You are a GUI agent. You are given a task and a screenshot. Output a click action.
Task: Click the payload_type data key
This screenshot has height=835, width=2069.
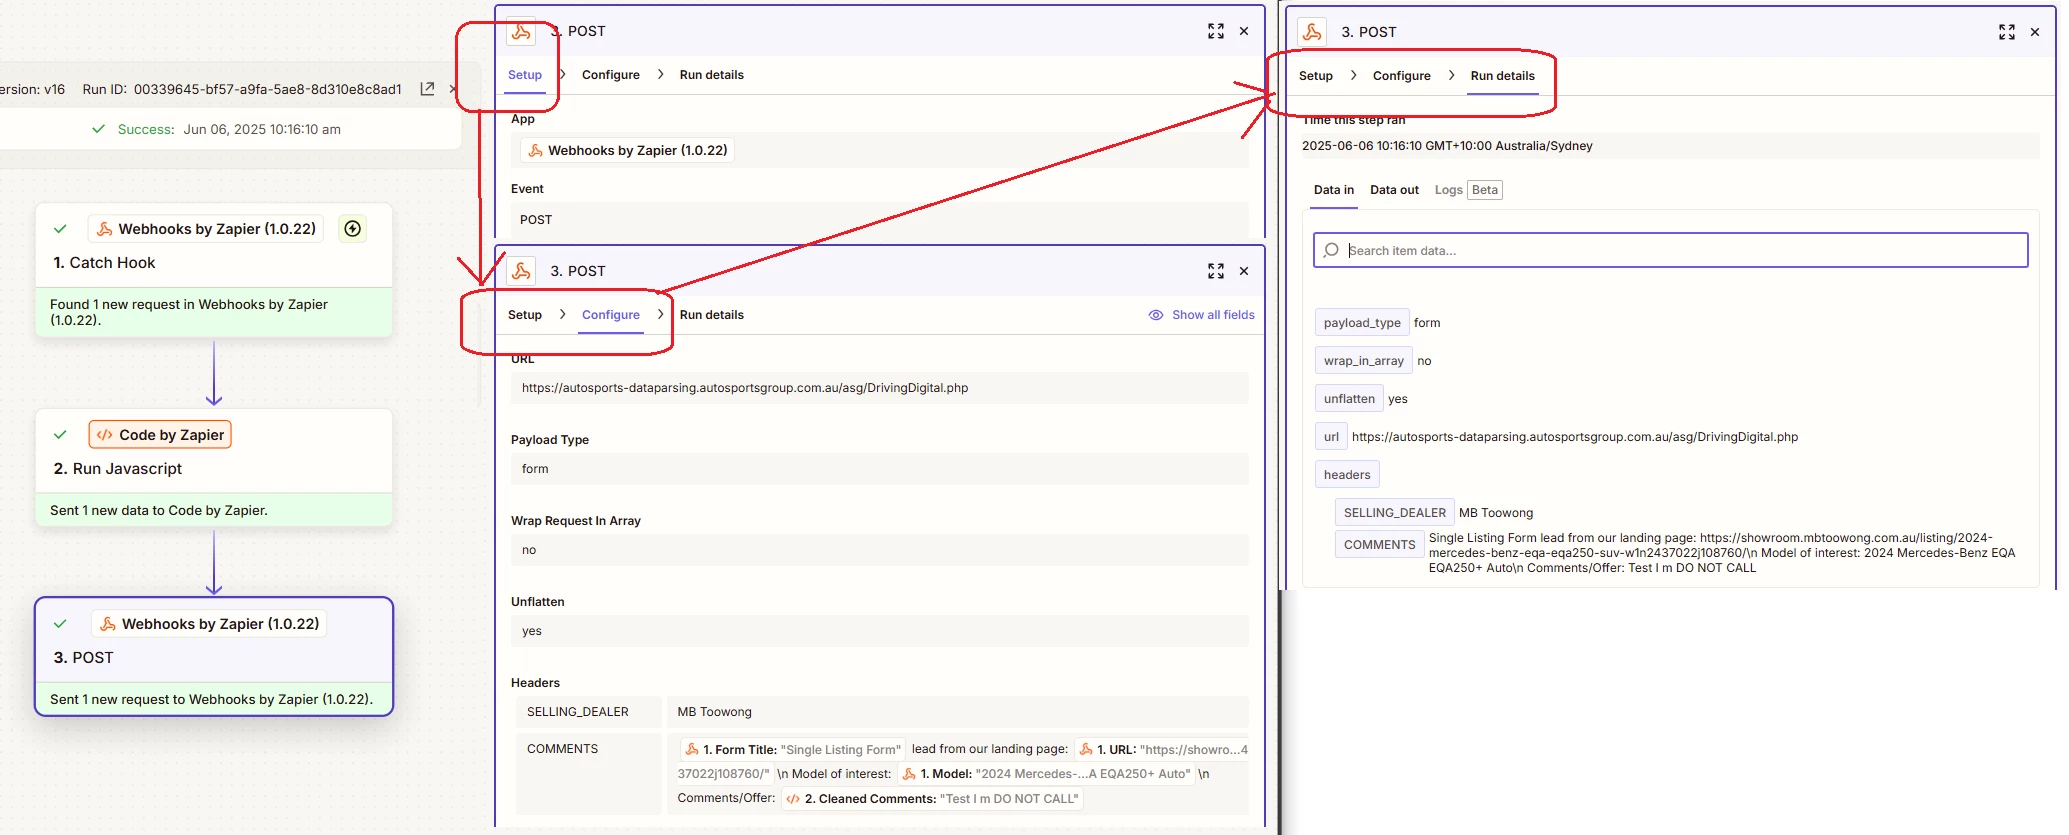(x=1362, y=323)
